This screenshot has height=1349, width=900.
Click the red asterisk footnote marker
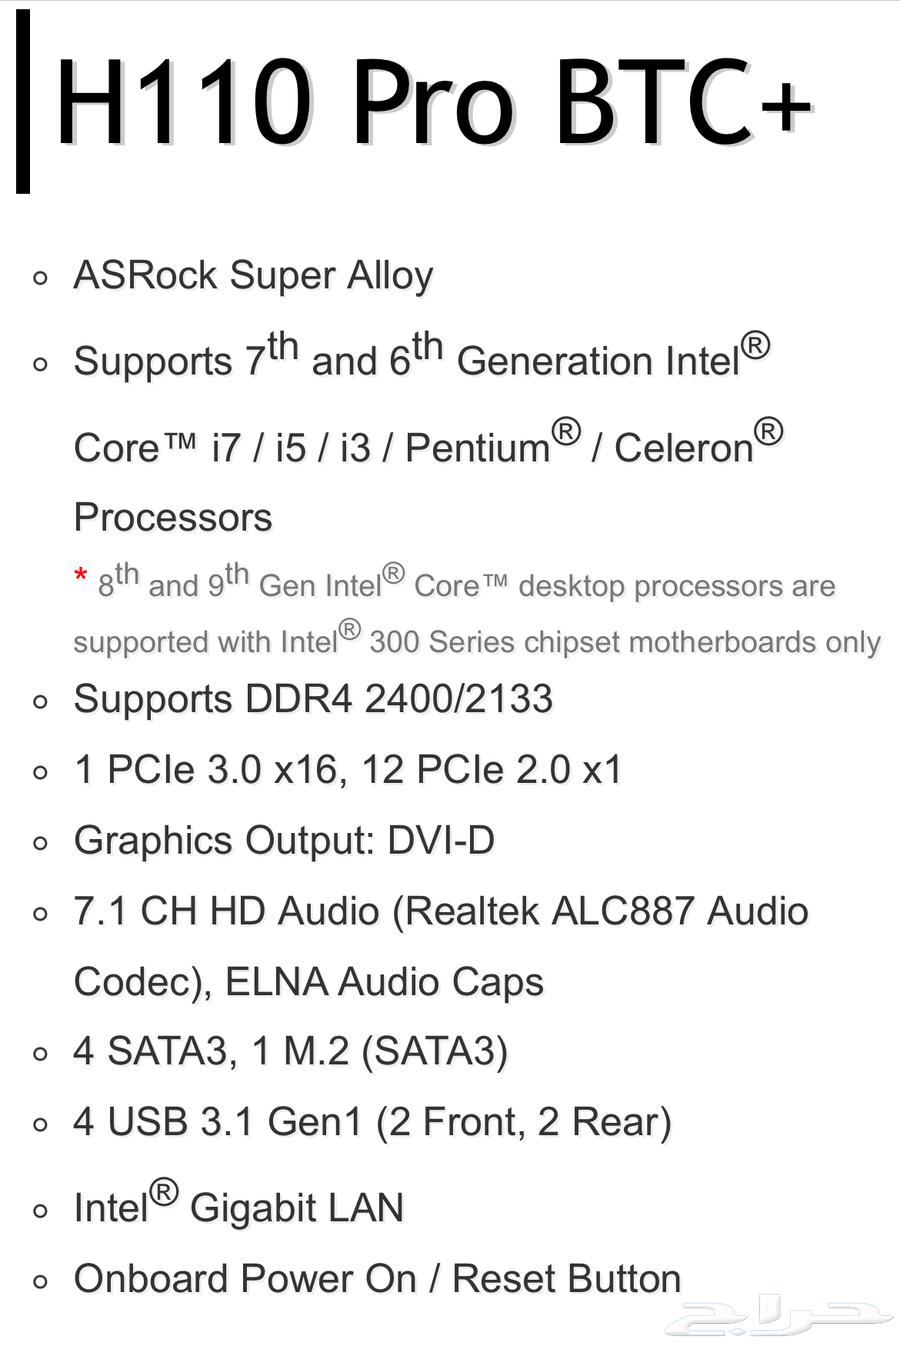pyautogui.click(x=81, y=577)
